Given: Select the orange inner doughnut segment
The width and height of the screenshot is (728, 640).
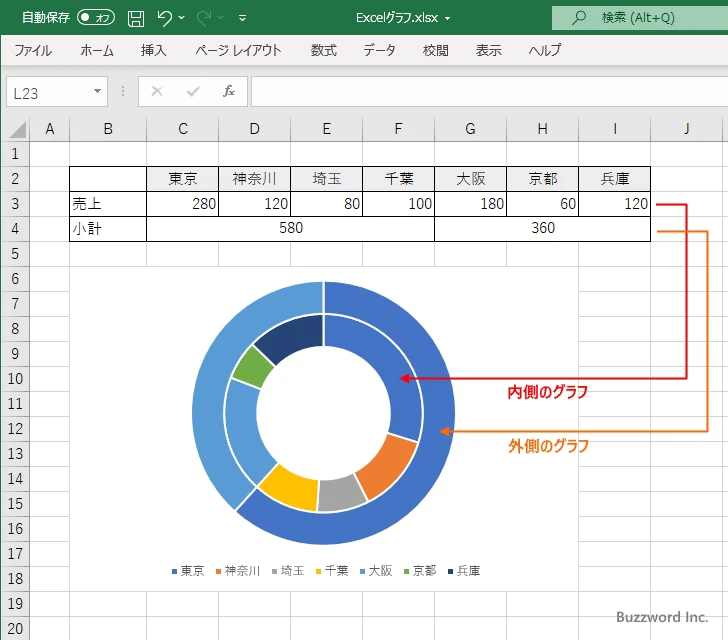Looking at the screenshot, I should click(388, 466).
